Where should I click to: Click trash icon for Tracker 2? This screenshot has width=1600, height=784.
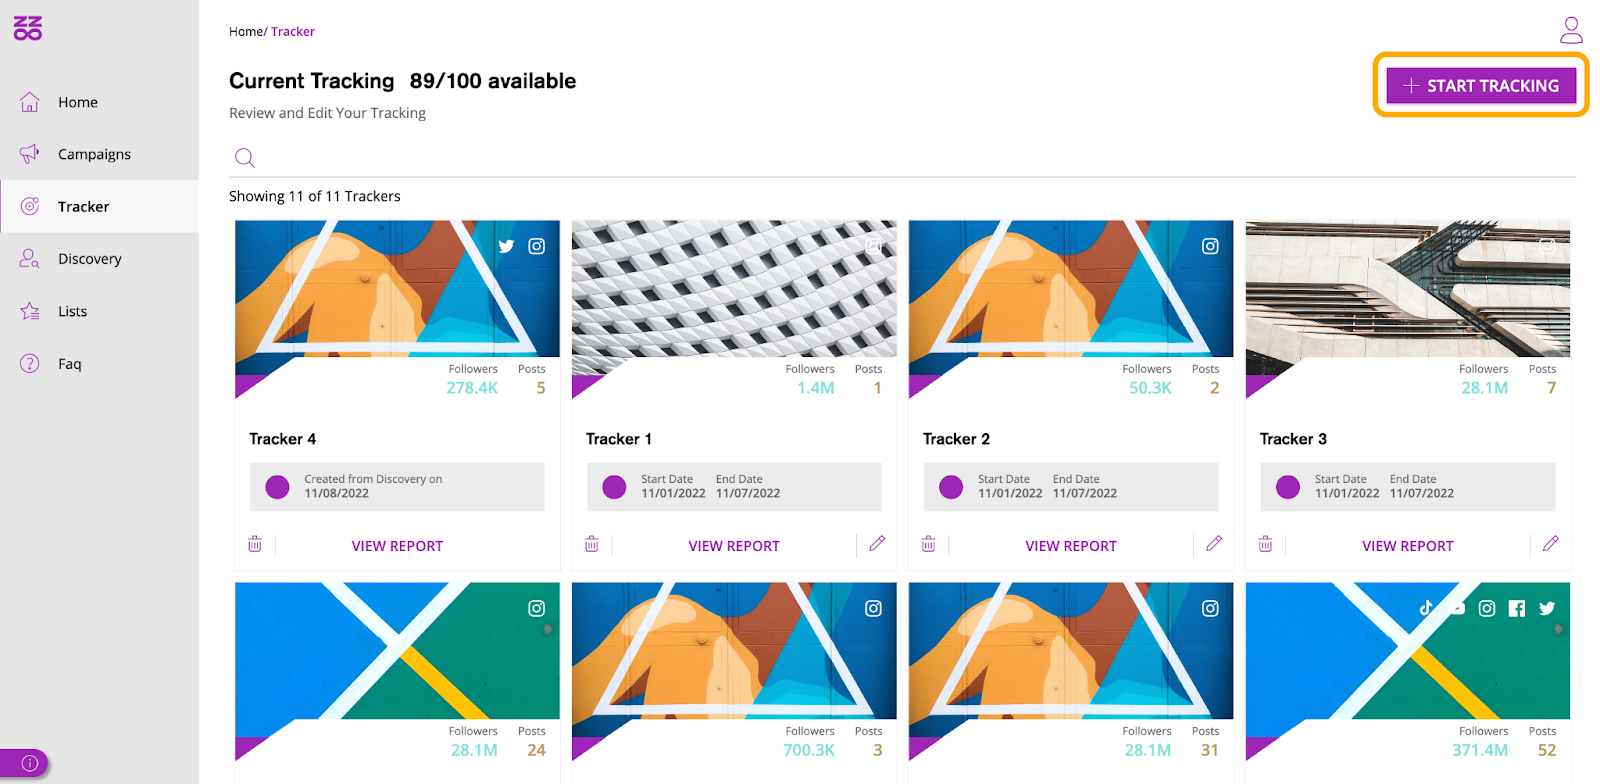(x=929, y=544)
